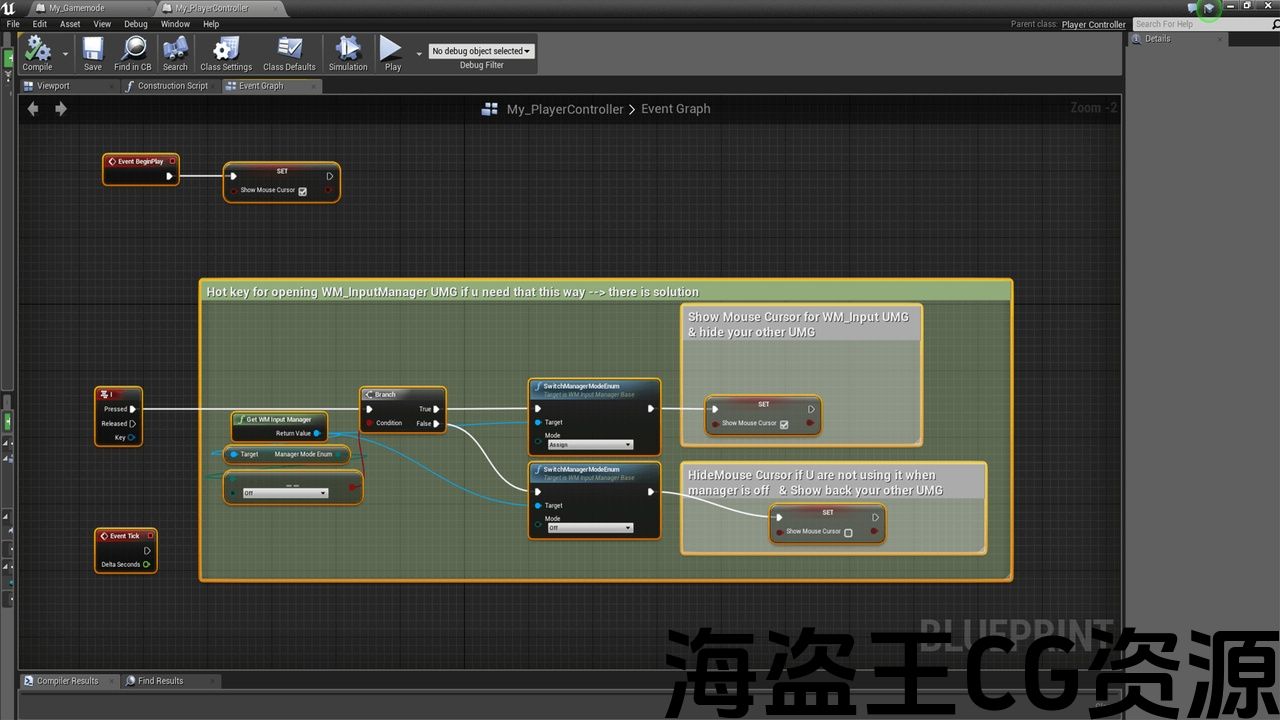This screenshot has height=720, width=1280.
Task: Click the Player Controller parent class link
Action: click(x=1093, y=24)
